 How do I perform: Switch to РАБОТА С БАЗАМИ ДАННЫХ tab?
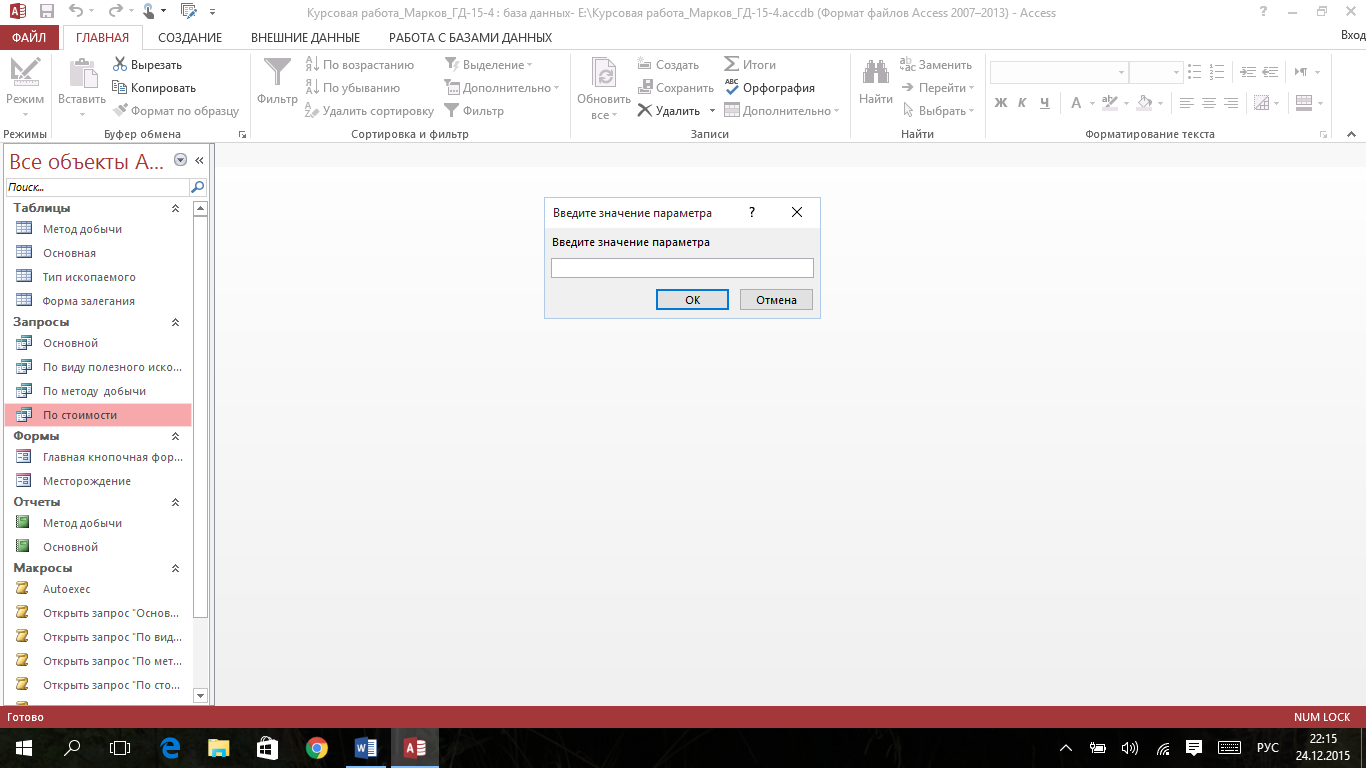(470, 37)
